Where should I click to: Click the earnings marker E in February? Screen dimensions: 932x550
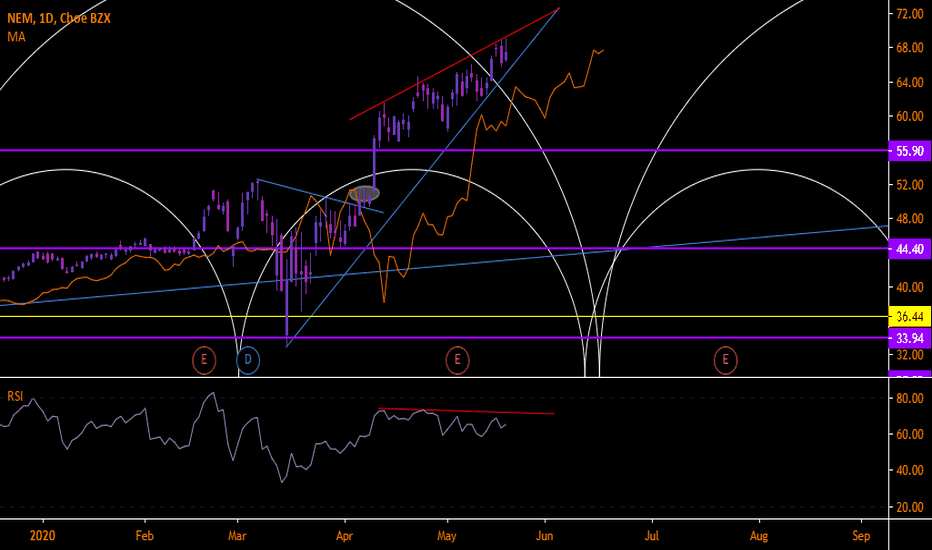204,360
